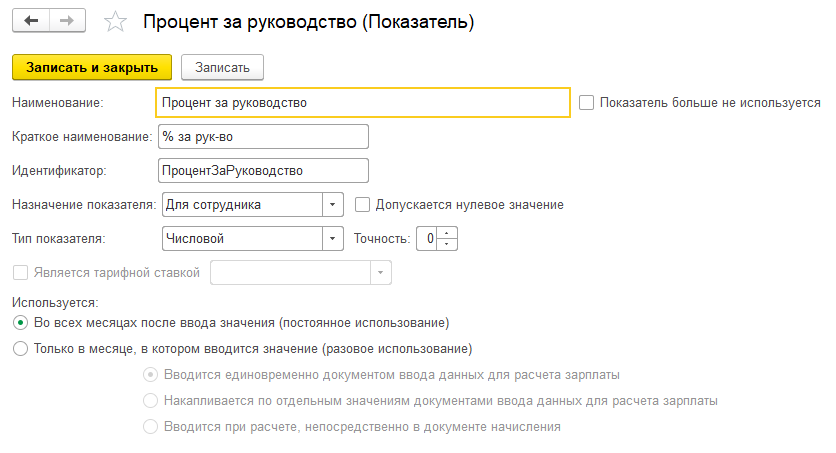Click the 'Является тарифной ставкой' checkbox
The image size is (836, 453).
coord(20,273)
